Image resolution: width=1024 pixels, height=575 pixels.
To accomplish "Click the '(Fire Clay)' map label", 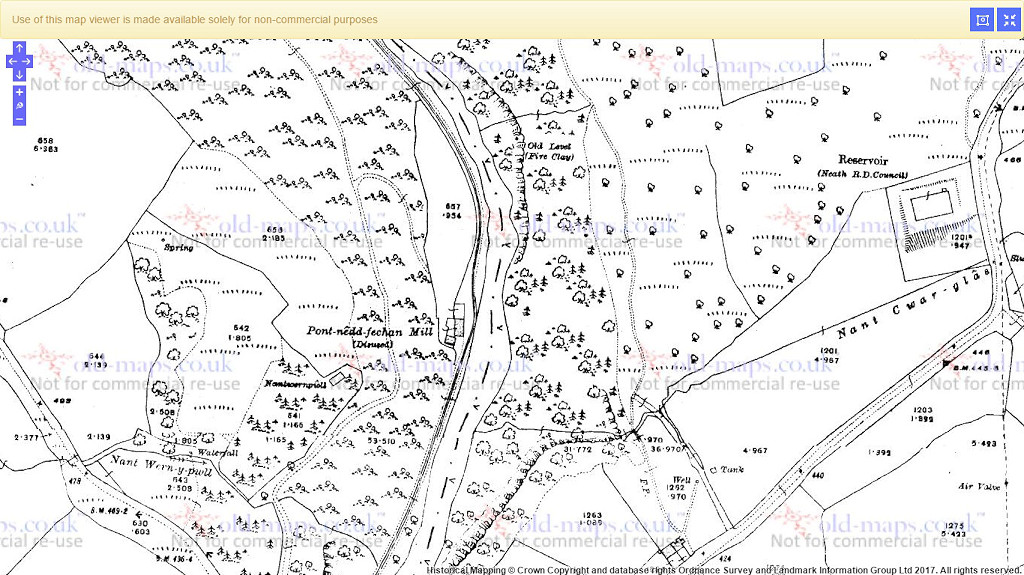I will click(x=549, y=157).
